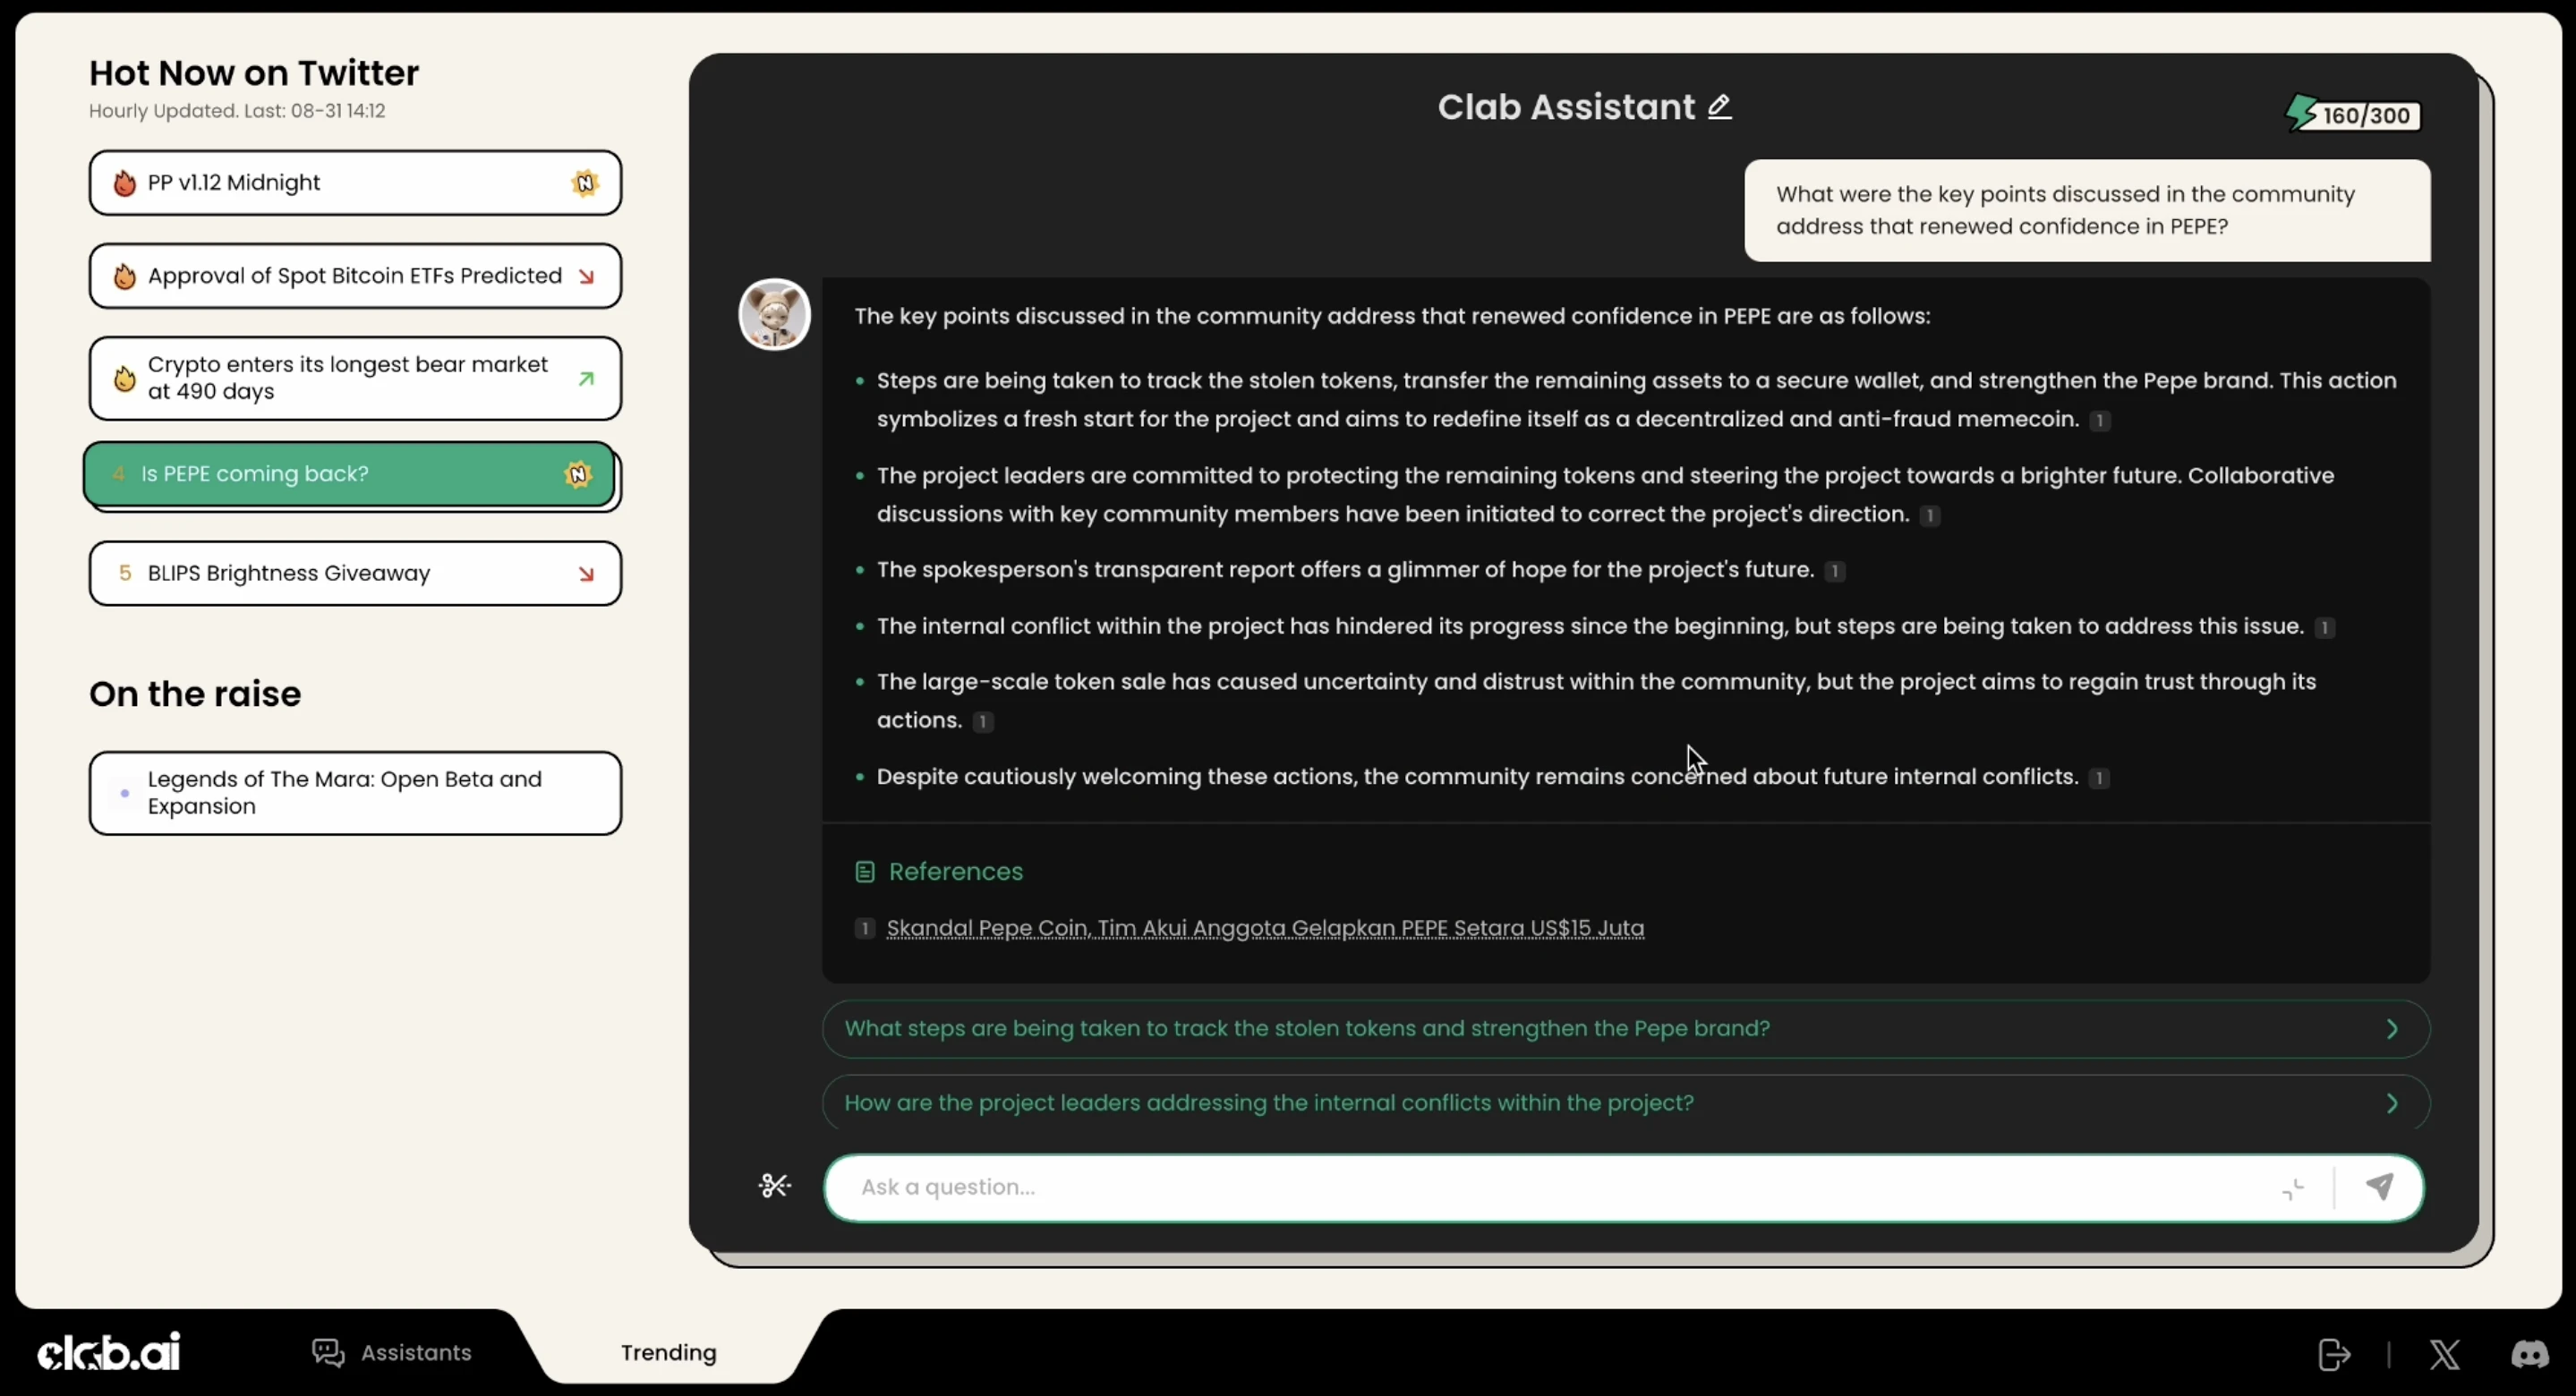
Task: Click the send arrow icon in input bar
Action: click(2380, 1185)
